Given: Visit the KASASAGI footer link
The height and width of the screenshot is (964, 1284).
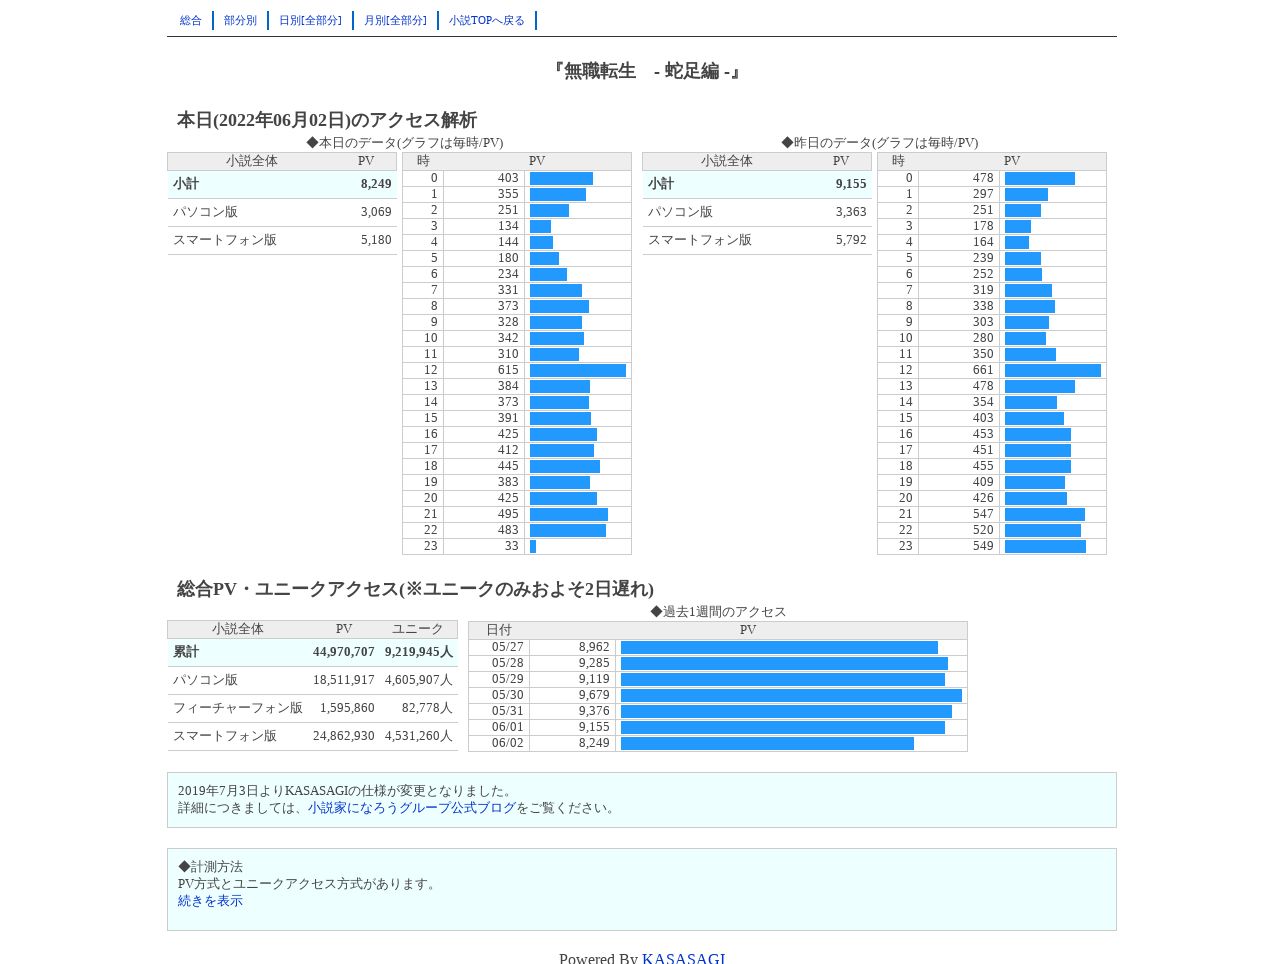Looking at the screenshot, I should pos(684,958).
